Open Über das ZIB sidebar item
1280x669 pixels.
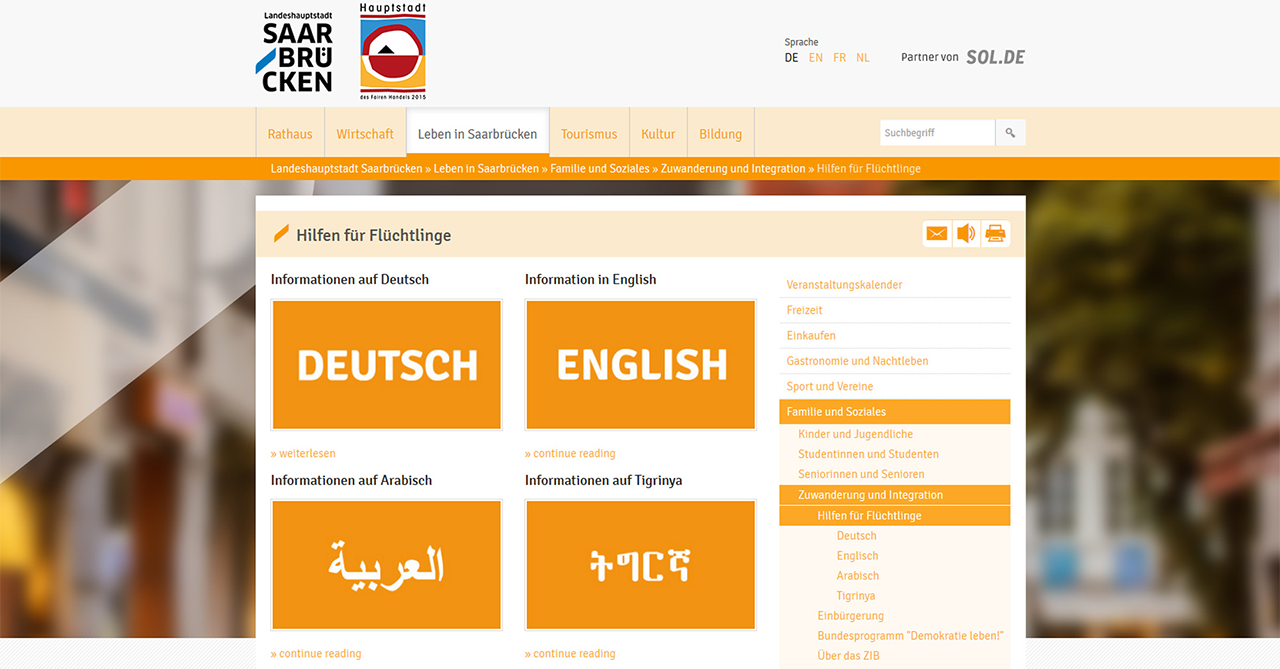848,656
